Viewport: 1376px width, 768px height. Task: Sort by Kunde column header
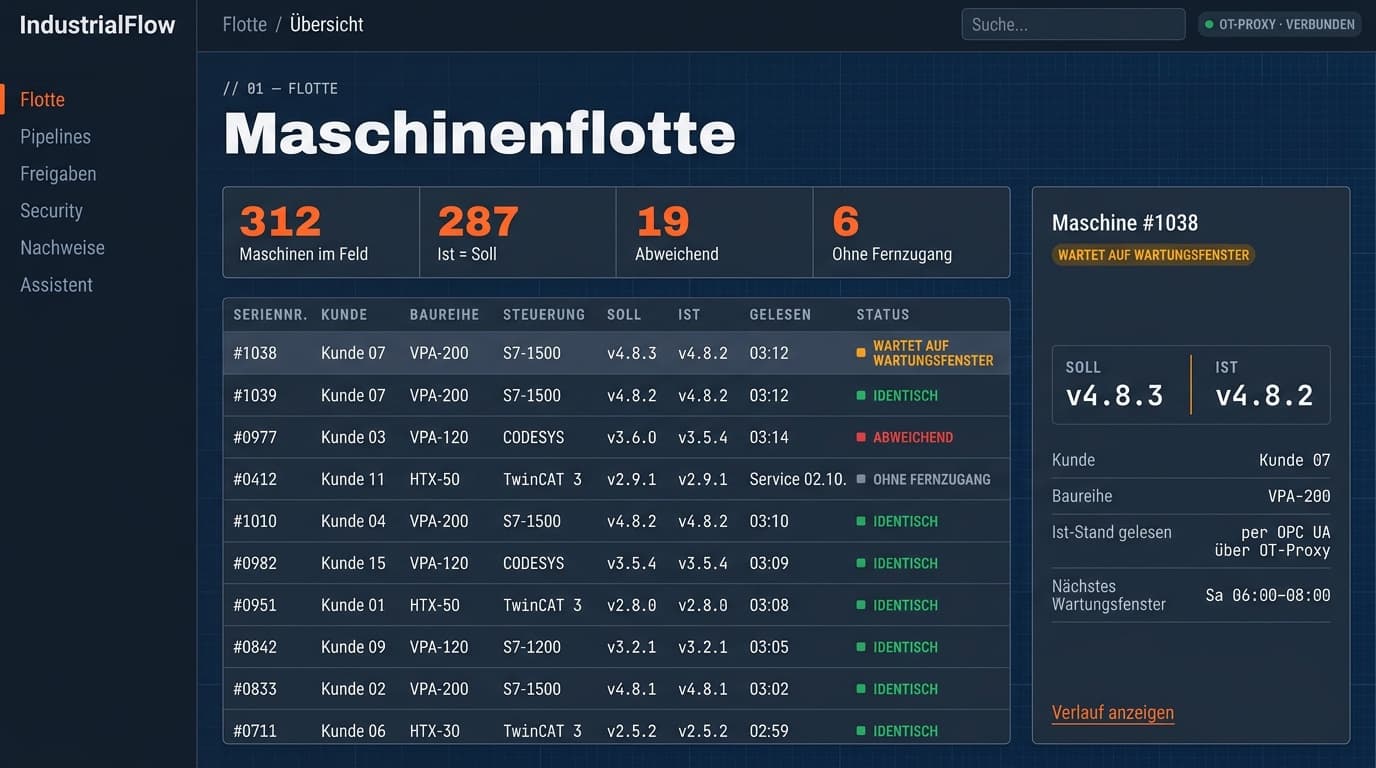(344, 314)
